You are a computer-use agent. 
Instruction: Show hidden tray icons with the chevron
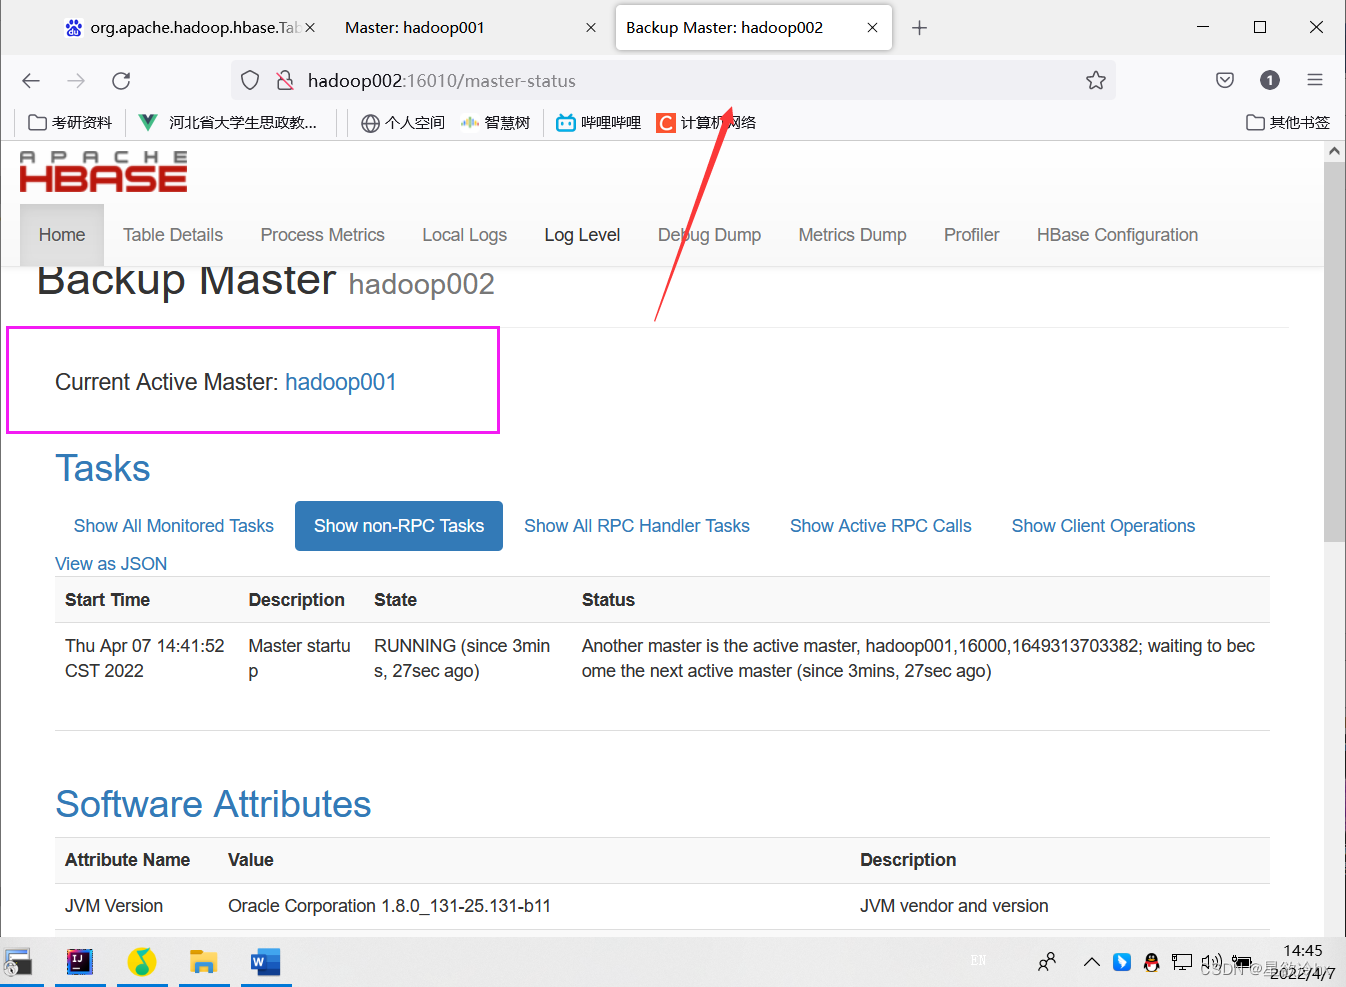[1092, 962]
